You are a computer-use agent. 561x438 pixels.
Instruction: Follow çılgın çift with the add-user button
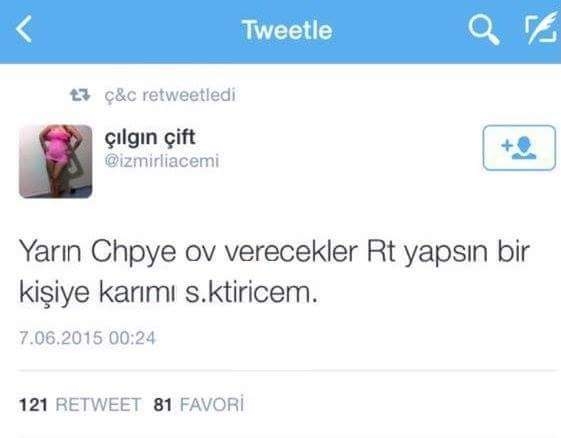[519, 148]
